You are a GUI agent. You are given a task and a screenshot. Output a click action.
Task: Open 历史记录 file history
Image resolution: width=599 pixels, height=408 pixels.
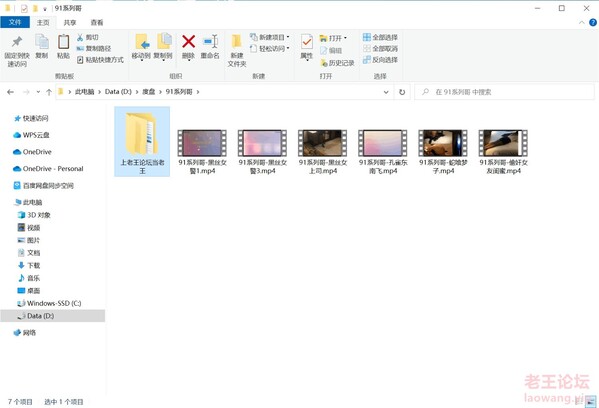337,63
